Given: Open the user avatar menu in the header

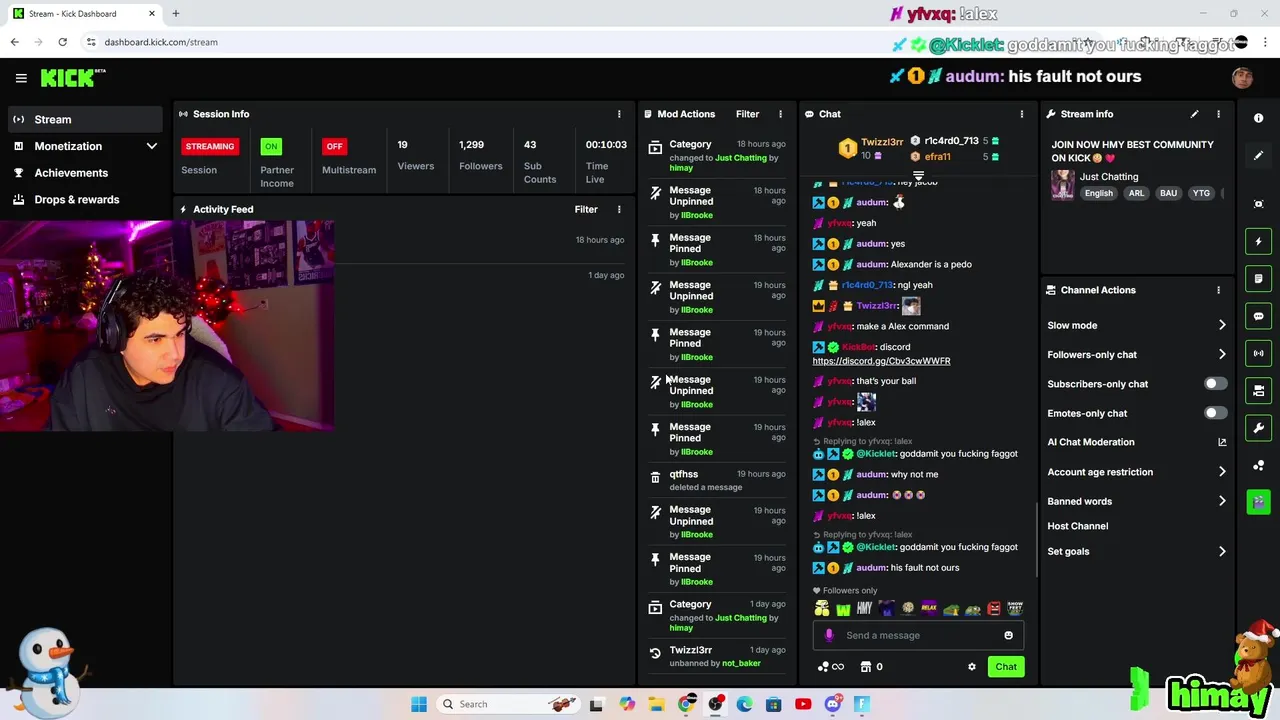Looking at the screenshot, I should point(1242,78).
